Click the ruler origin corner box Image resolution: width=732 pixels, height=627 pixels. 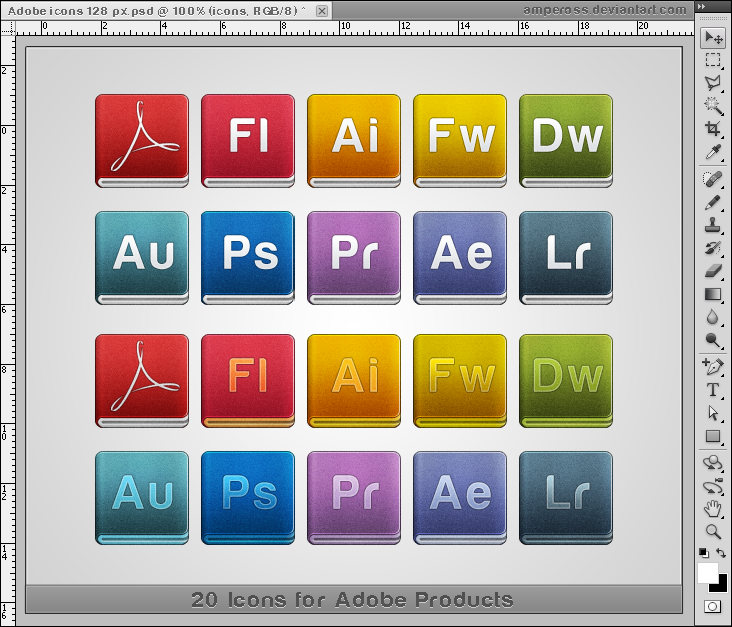pos(8,28)
